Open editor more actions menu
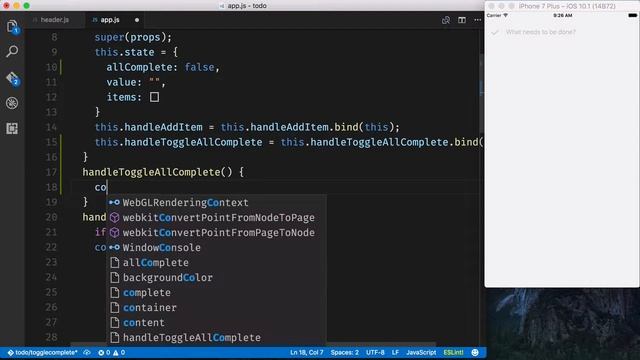 click(478, 20)
